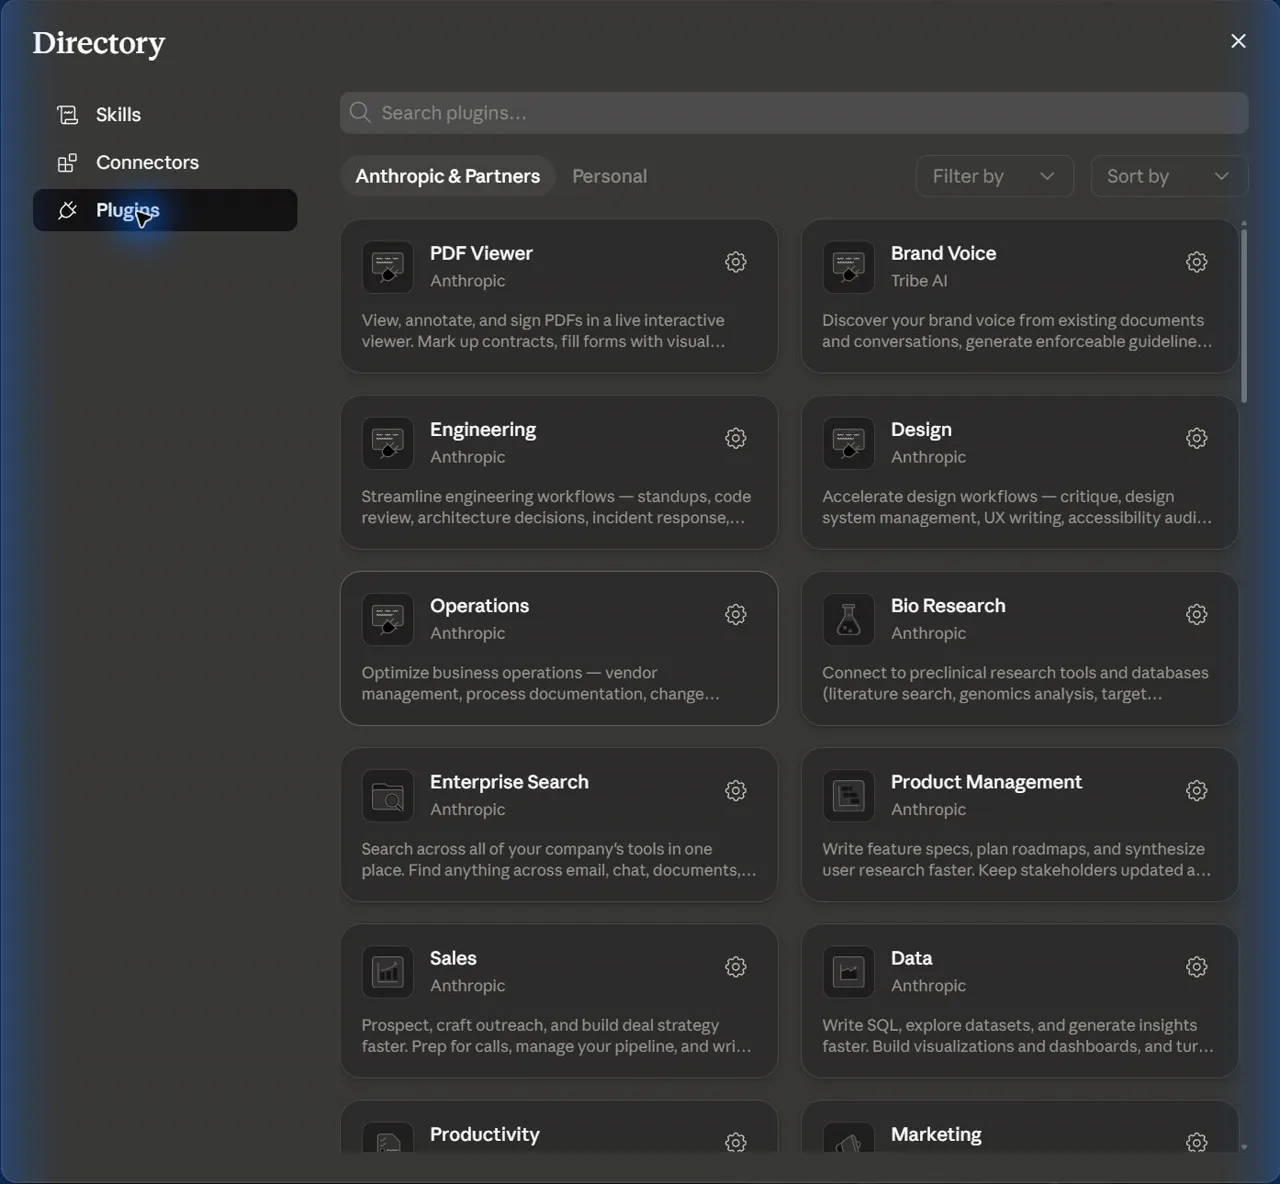The width and height of the screenshot is (1280, 1184).
Task: Click the Brand Voice plugin icon
Action: pos(849,267)
